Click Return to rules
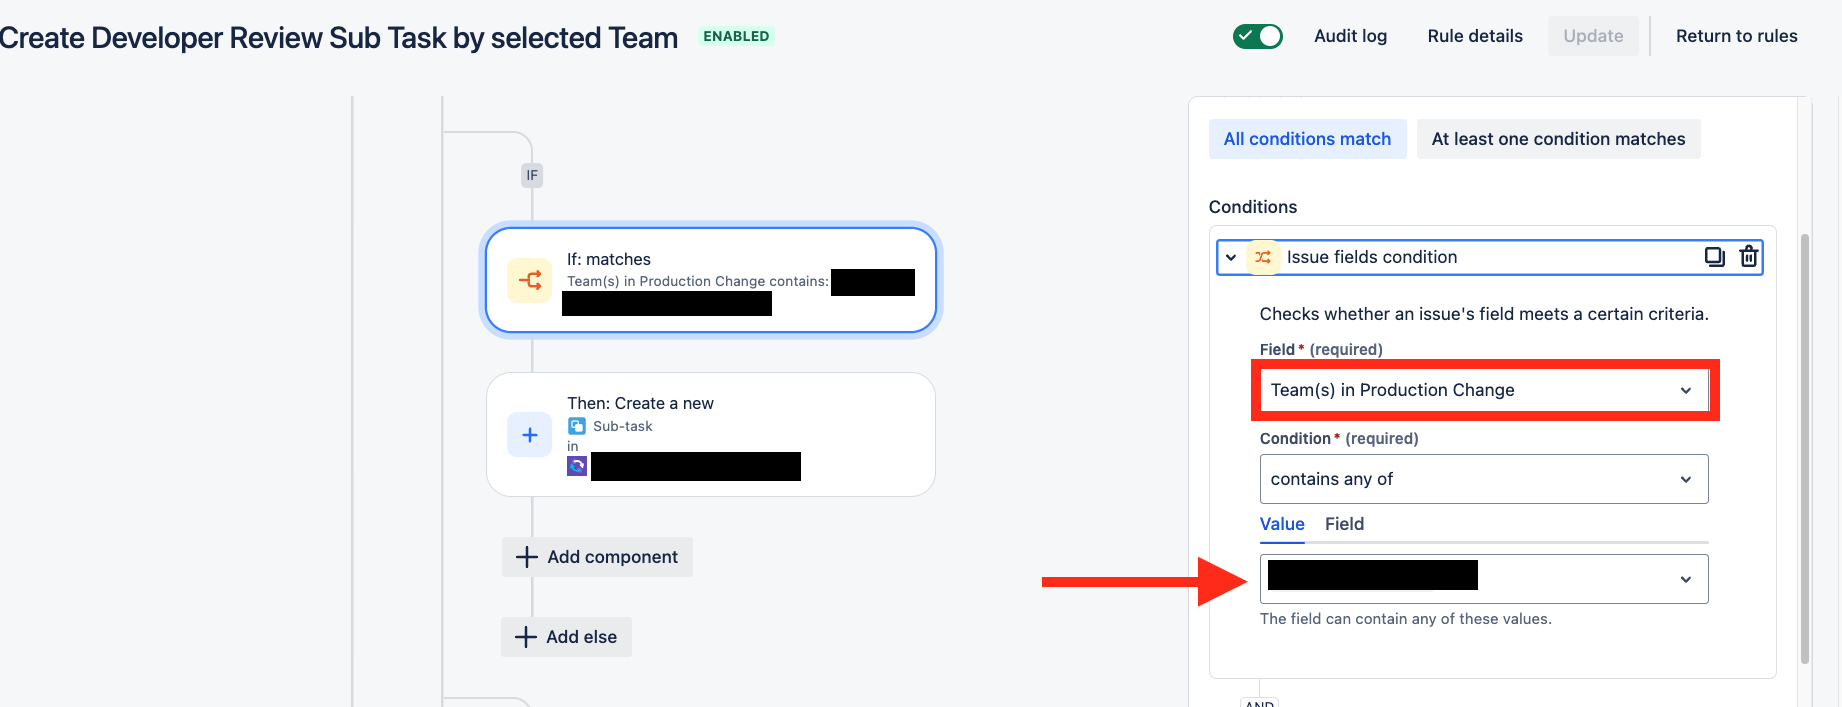This screenshot has width=1842, height=707. 1737,36
